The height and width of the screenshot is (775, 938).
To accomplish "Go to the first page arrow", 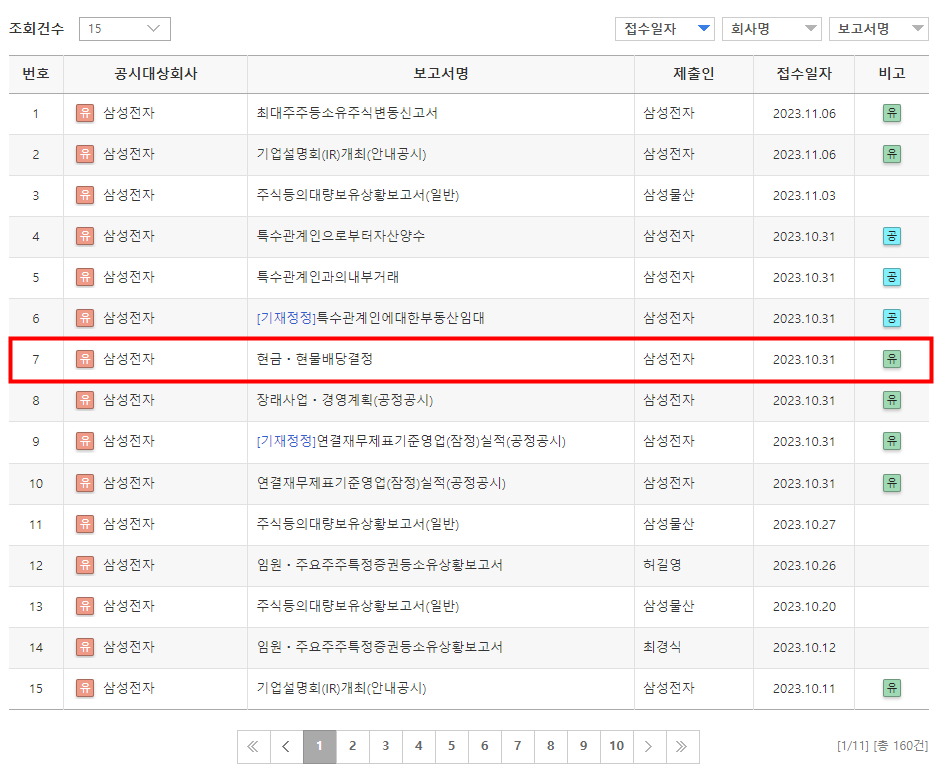I will 254,746.
